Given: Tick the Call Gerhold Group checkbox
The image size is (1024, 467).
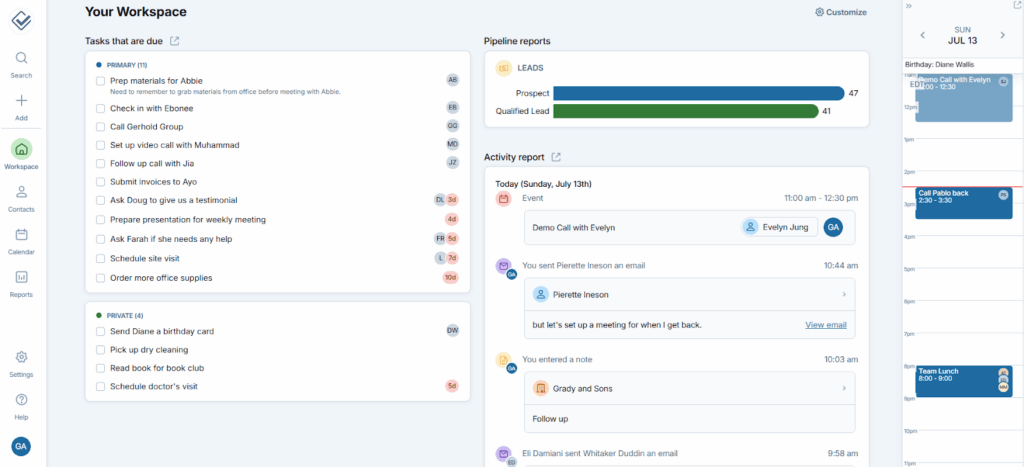Looking at the screenshot, I should point(100,127).
